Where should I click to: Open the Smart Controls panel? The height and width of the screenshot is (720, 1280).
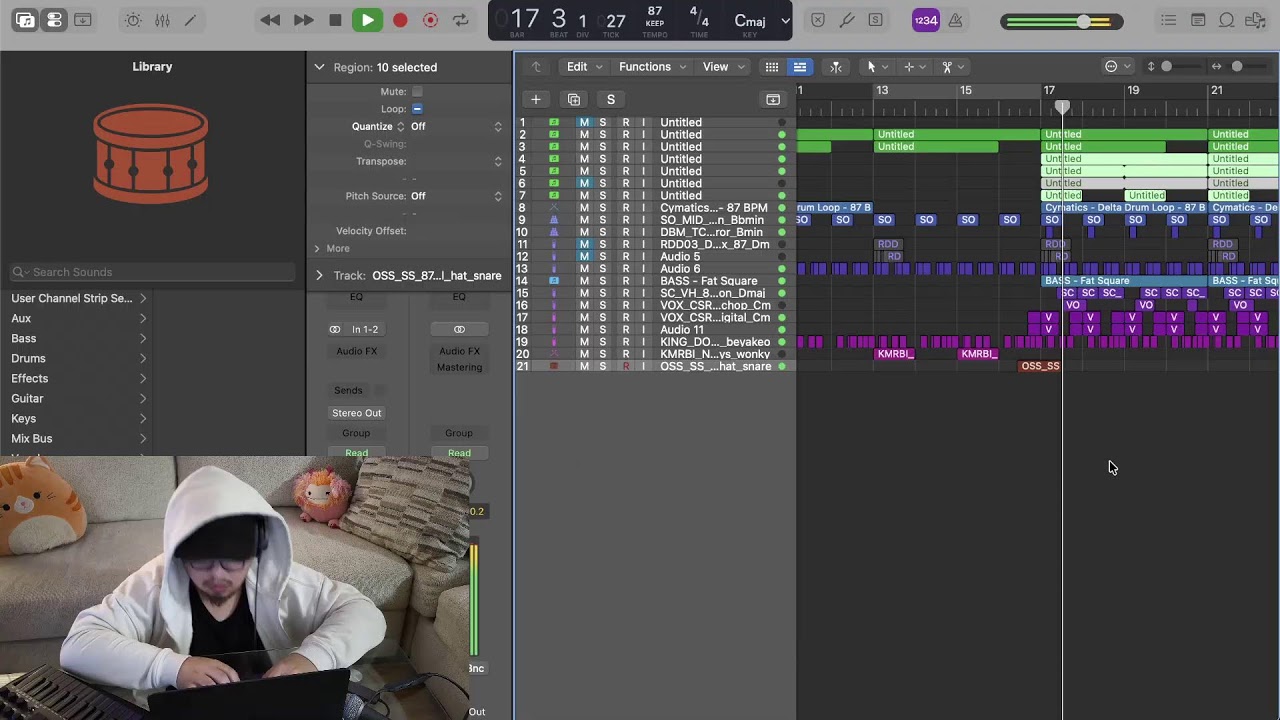click(x=133, y=20)
